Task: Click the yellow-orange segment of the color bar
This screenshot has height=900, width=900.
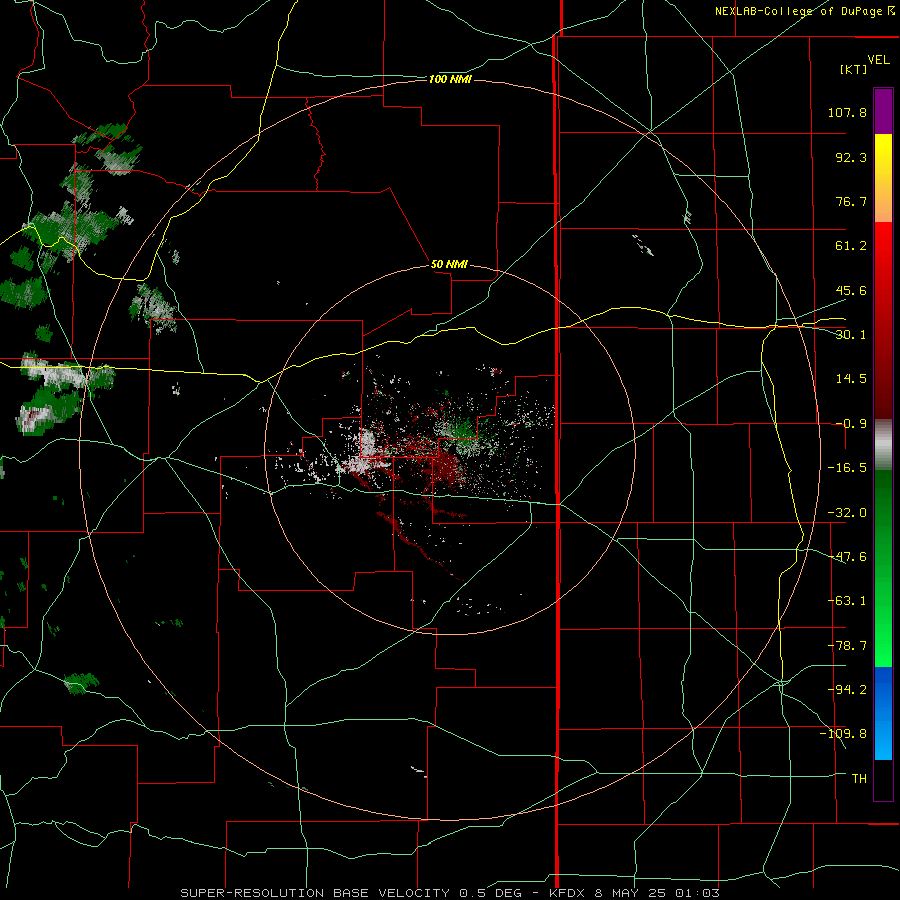Action: 883,178
